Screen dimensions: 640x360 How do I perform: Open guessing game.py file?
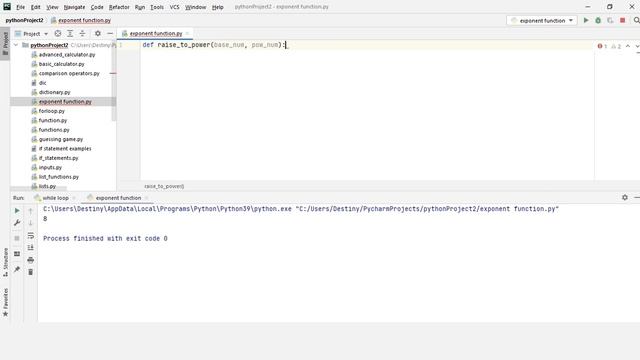tap(60, 139)
